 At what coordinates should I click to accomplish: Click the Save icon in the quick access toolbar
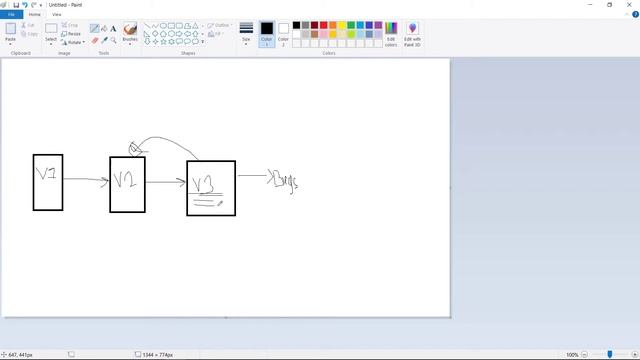click(16, 5)
